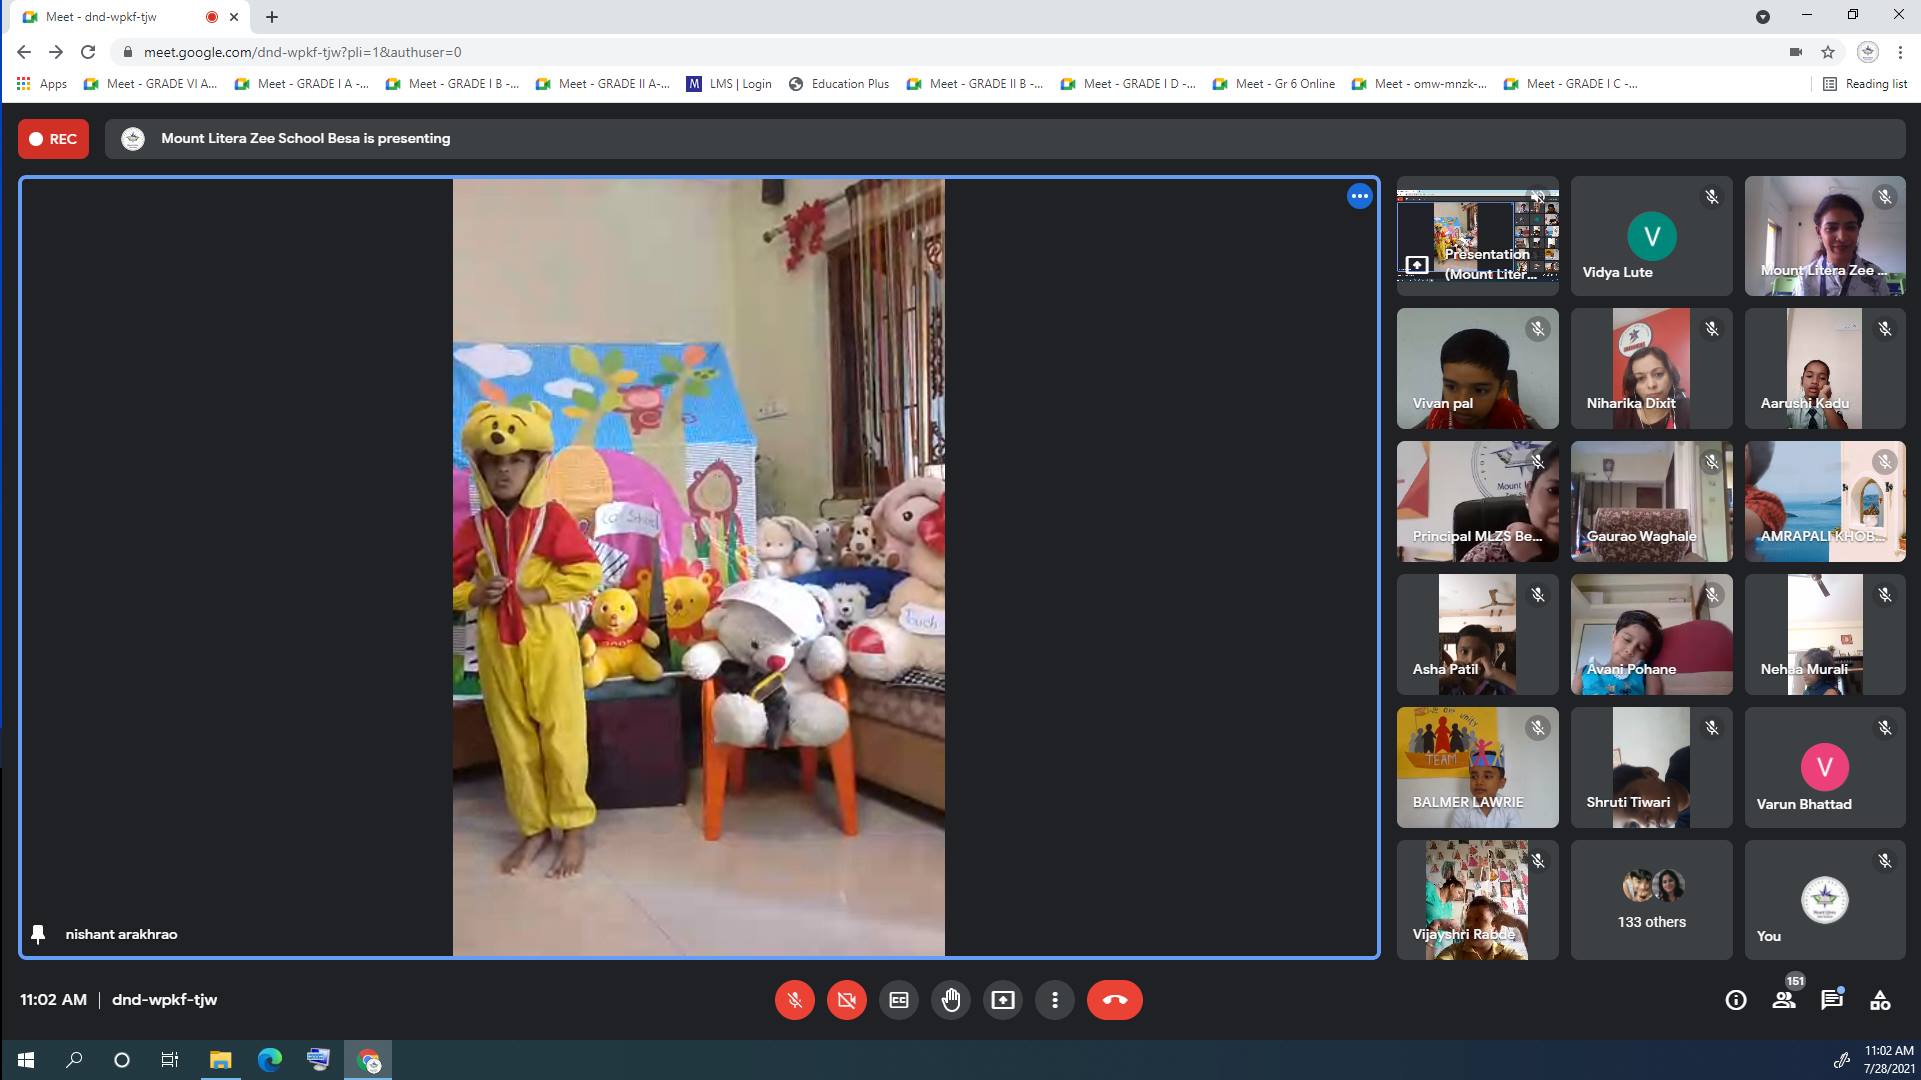Open the Meet - GRADE I C bookmark
Image resolution: width=1921 pixels, height=1080 pixels.
1571,84
